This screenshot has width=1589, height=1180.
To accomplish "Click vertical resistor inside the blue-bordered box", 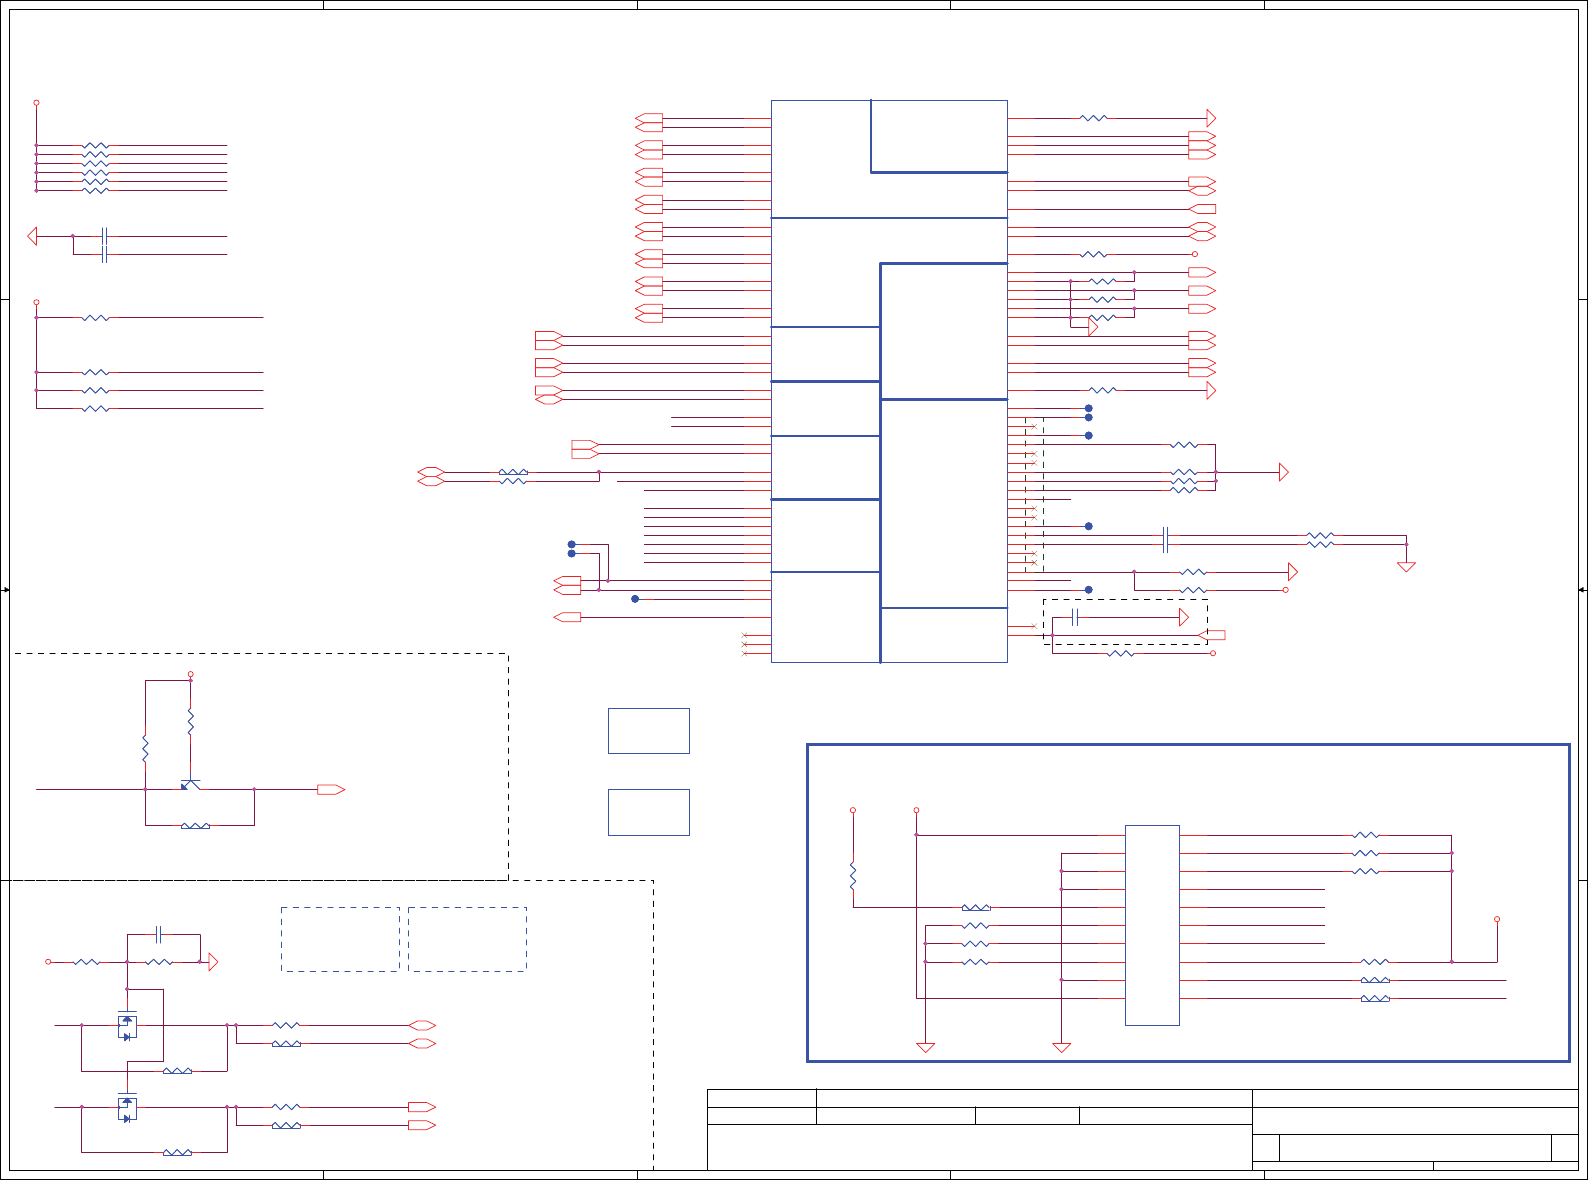I will click(853, 877).
